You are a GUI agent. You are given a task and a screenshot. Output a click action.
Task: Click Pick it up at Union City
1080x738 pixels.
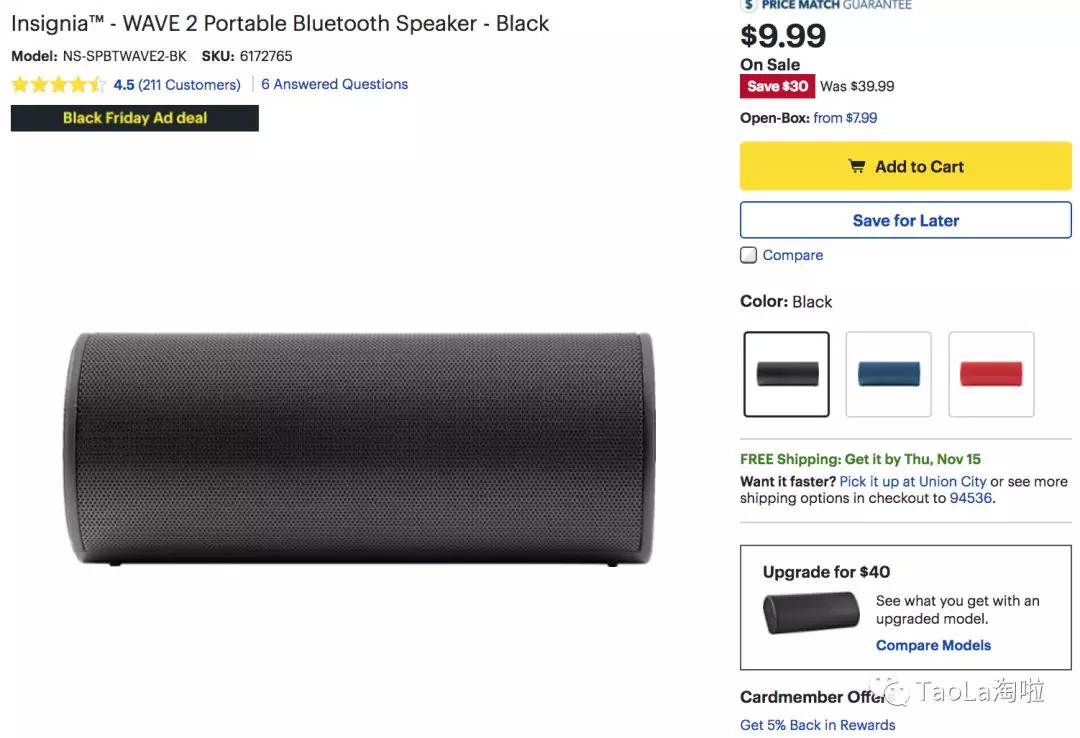click(913, 481)
